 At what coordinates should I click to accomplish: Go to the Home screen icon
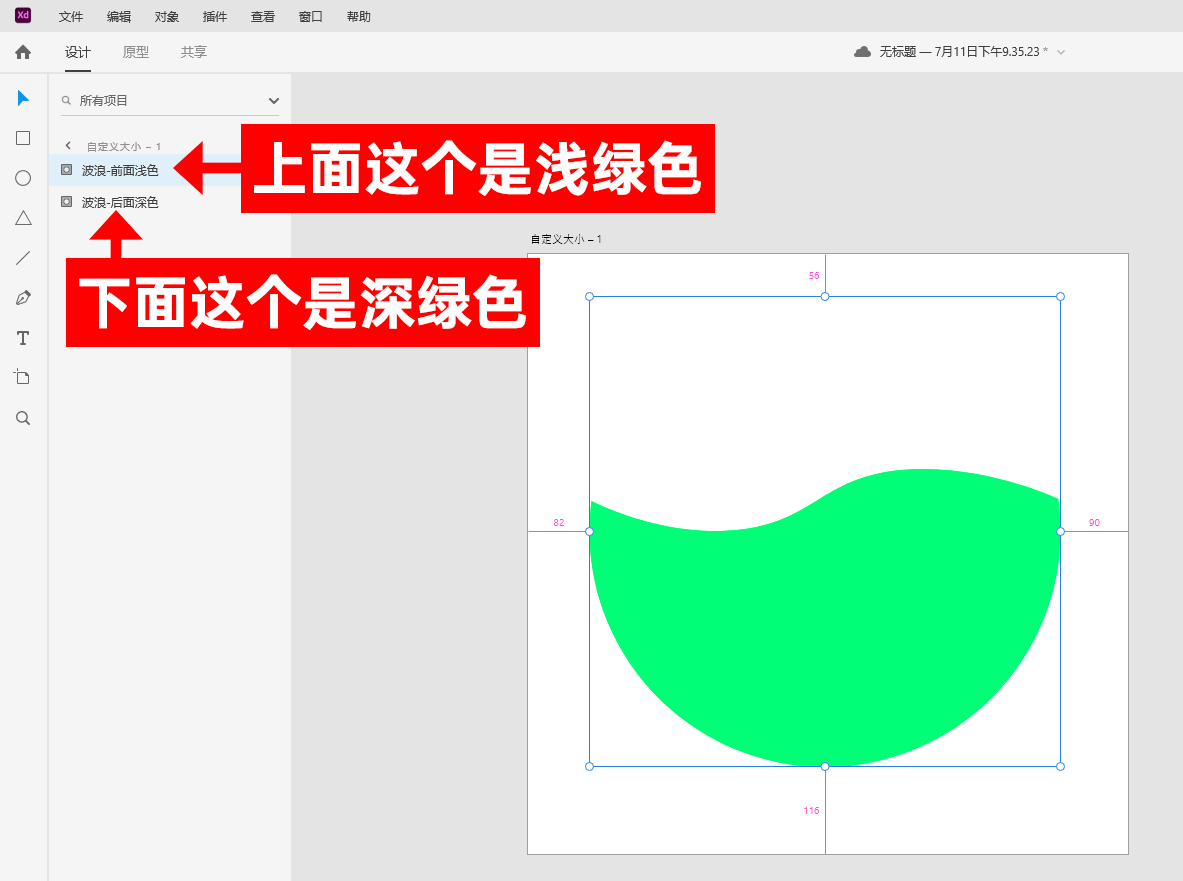[x=23, y=52]
